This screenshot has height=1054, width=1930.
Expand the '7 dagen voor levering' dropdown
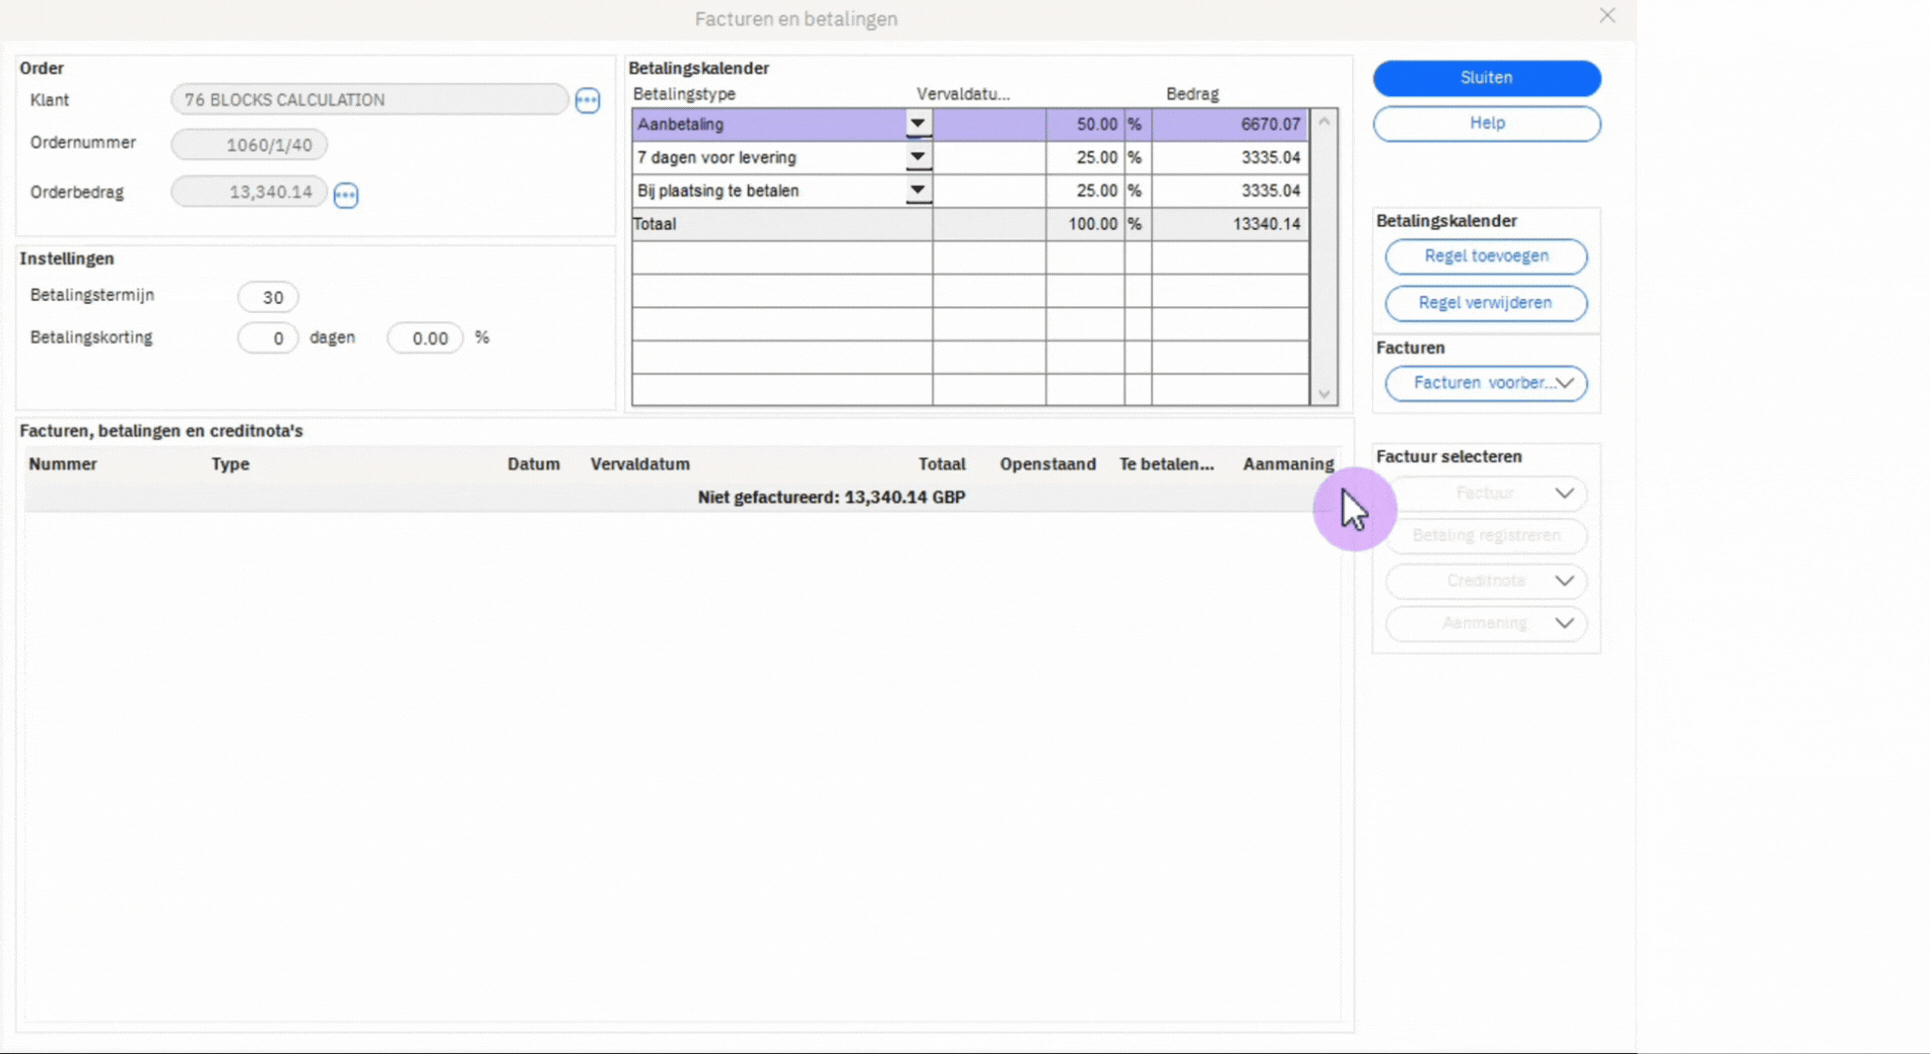point(917,157)
